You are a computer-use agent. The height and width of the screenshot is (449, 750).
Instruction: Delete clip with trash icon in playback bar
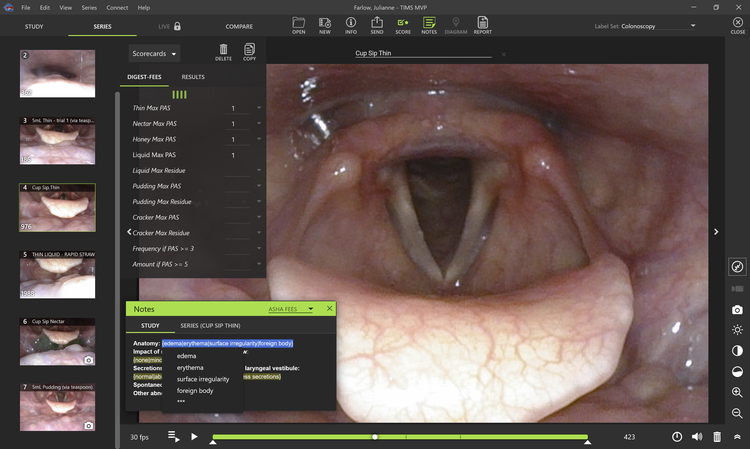point(717,437)
